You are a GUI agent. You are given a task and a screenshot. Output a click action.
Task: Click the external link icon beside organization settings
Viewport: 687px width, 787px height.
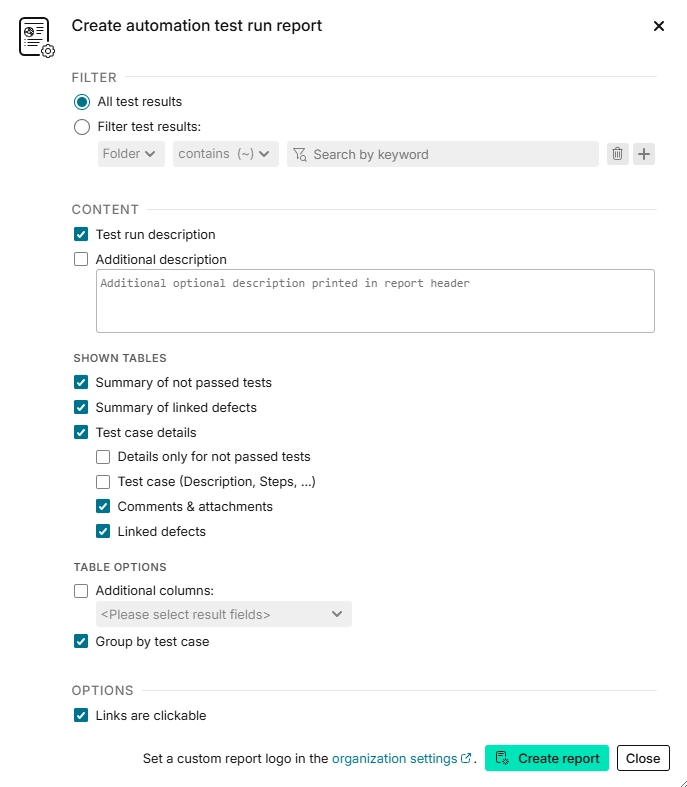[x=466, y=758]
